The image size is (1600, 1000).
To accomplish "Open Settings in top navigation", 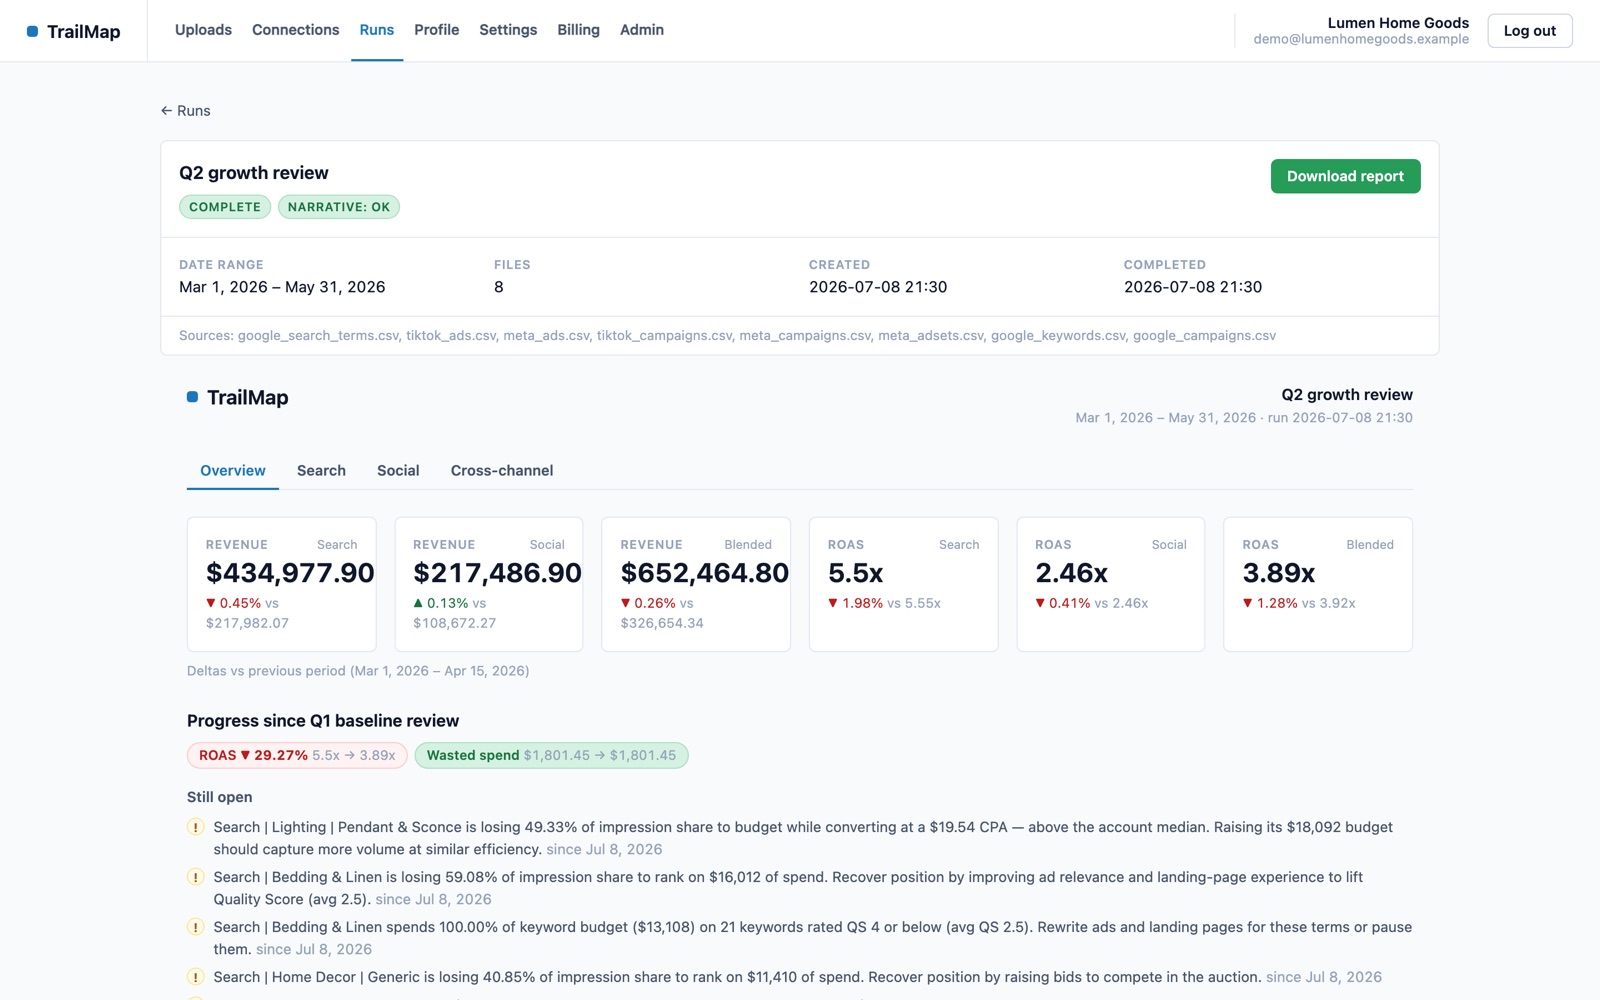I will [508, 30].
